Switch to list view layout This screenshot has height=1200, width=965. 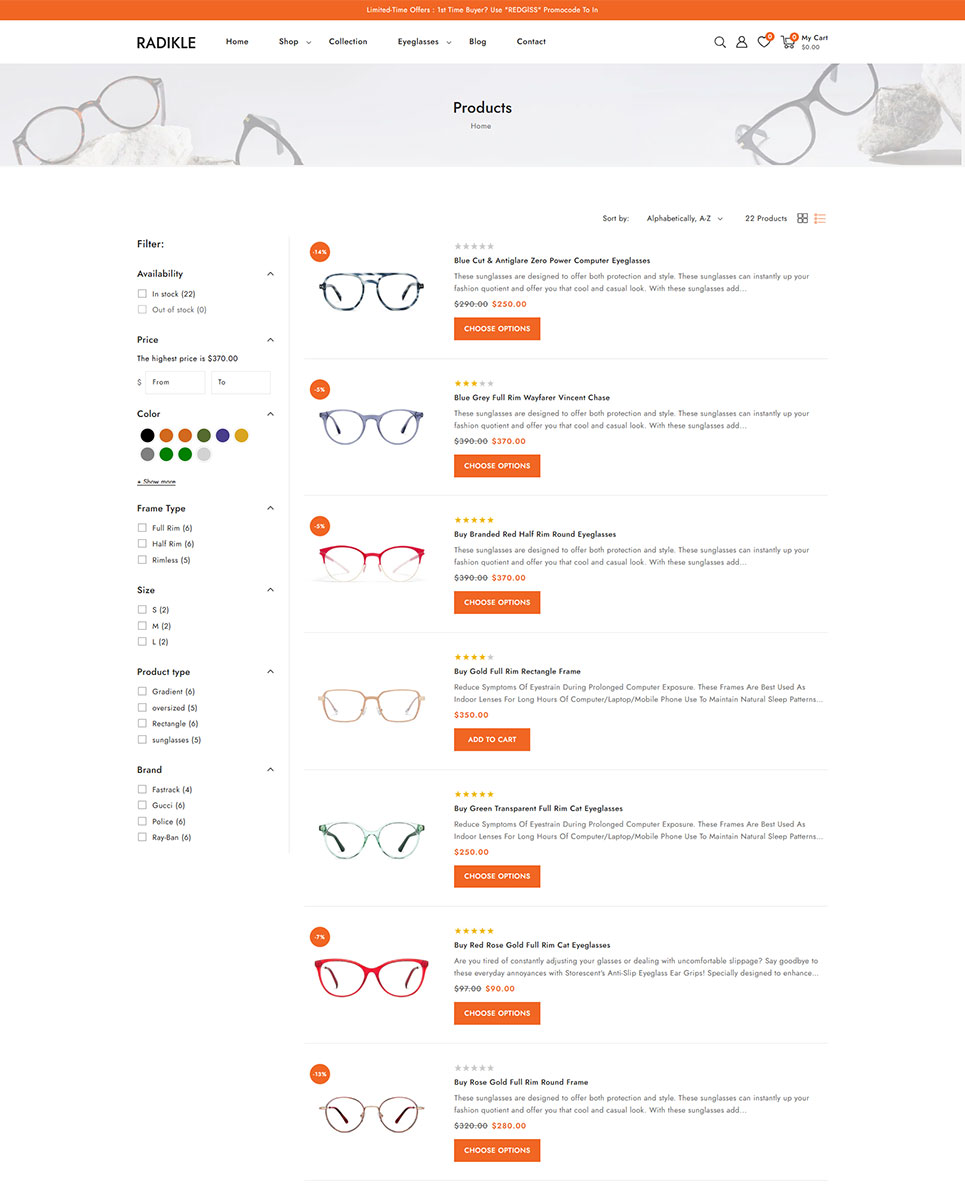pos(820,218)
